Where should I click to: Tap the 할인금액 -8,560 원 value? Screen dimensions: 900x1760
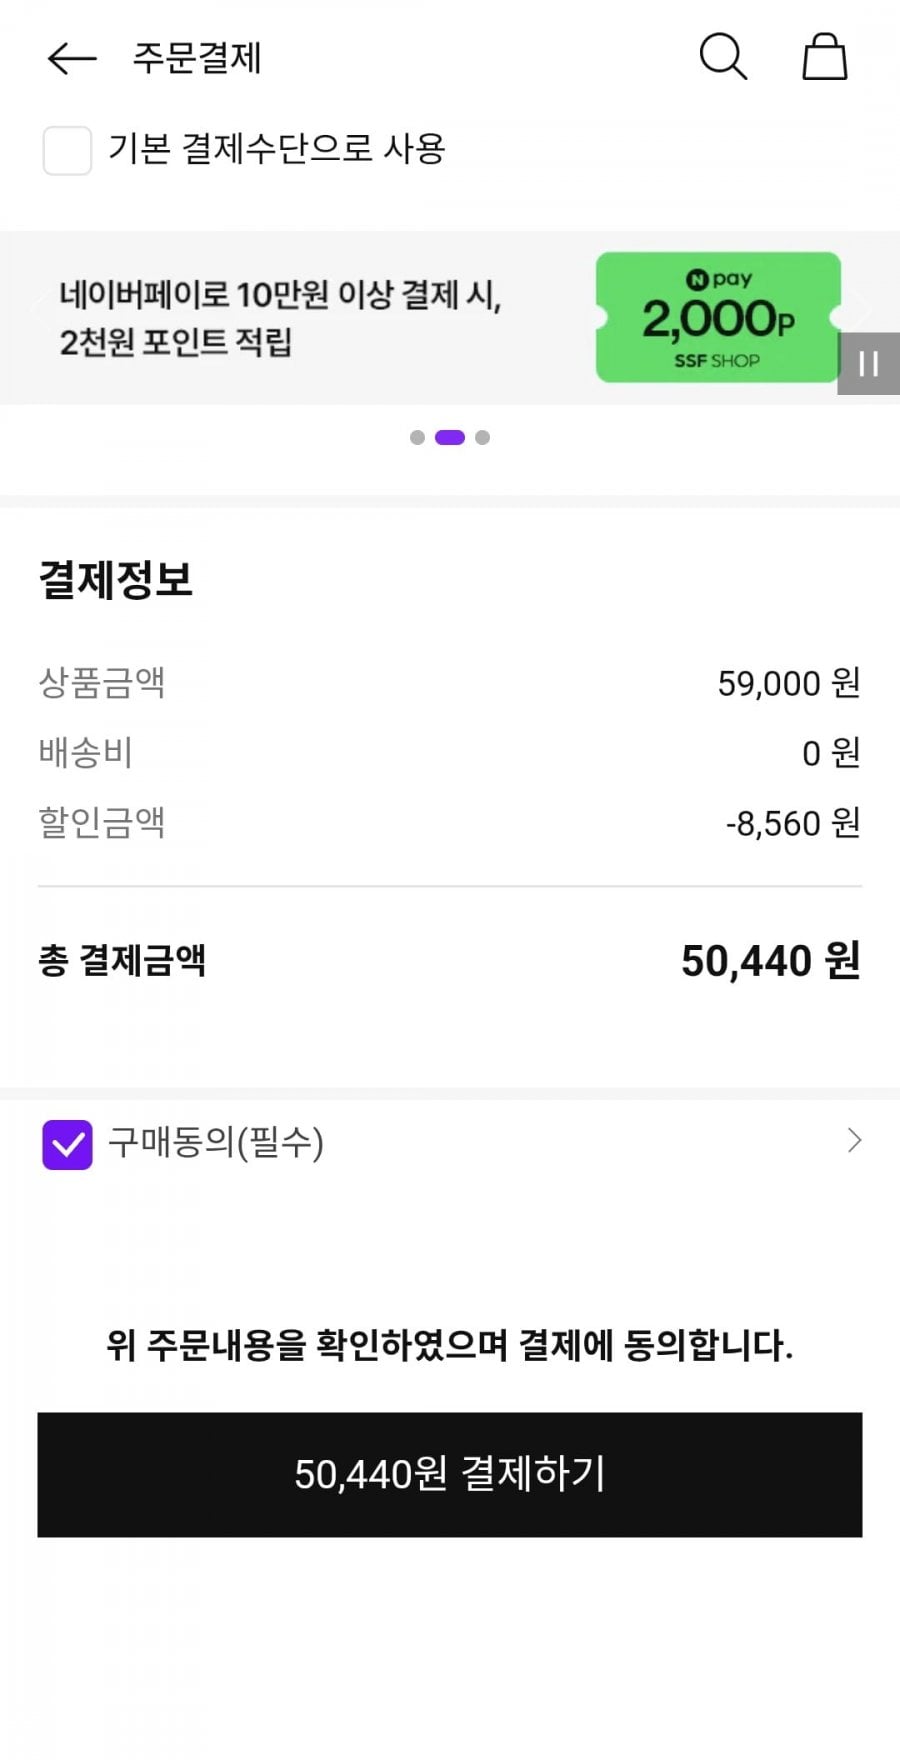click(x=792, y=824)
